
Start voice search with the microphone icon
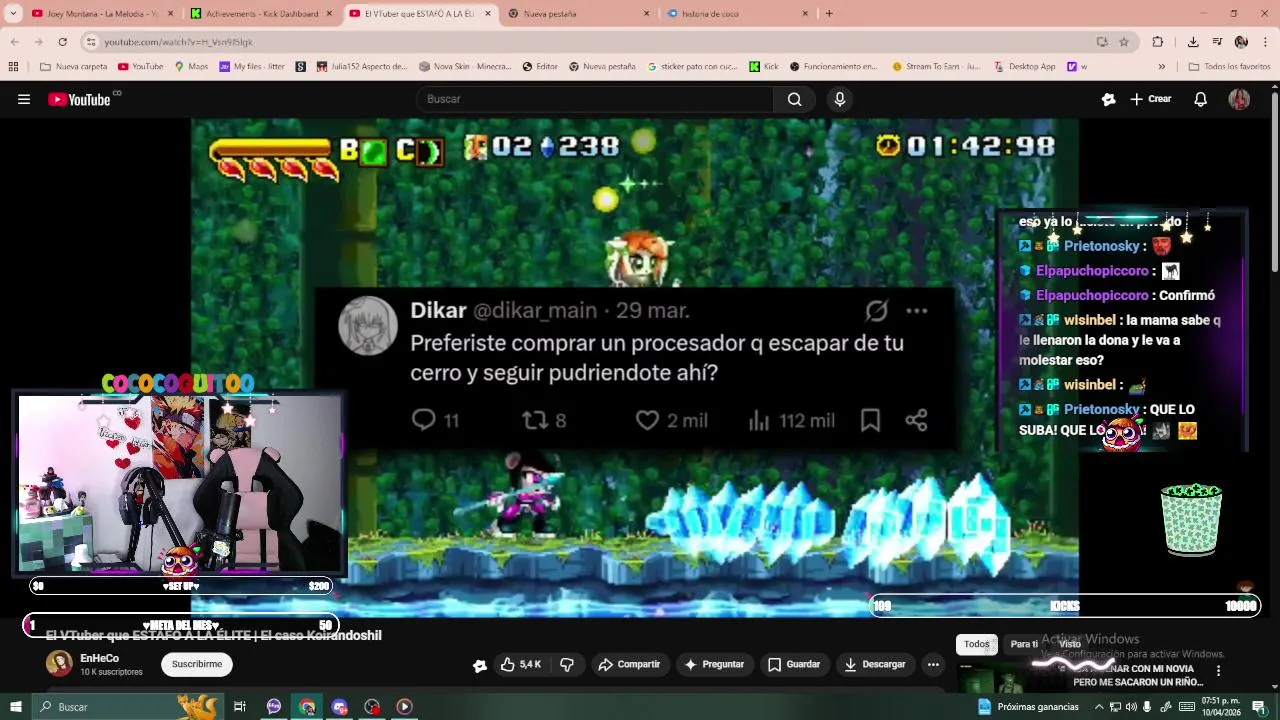pyautogui.click(x=840, y=99)
